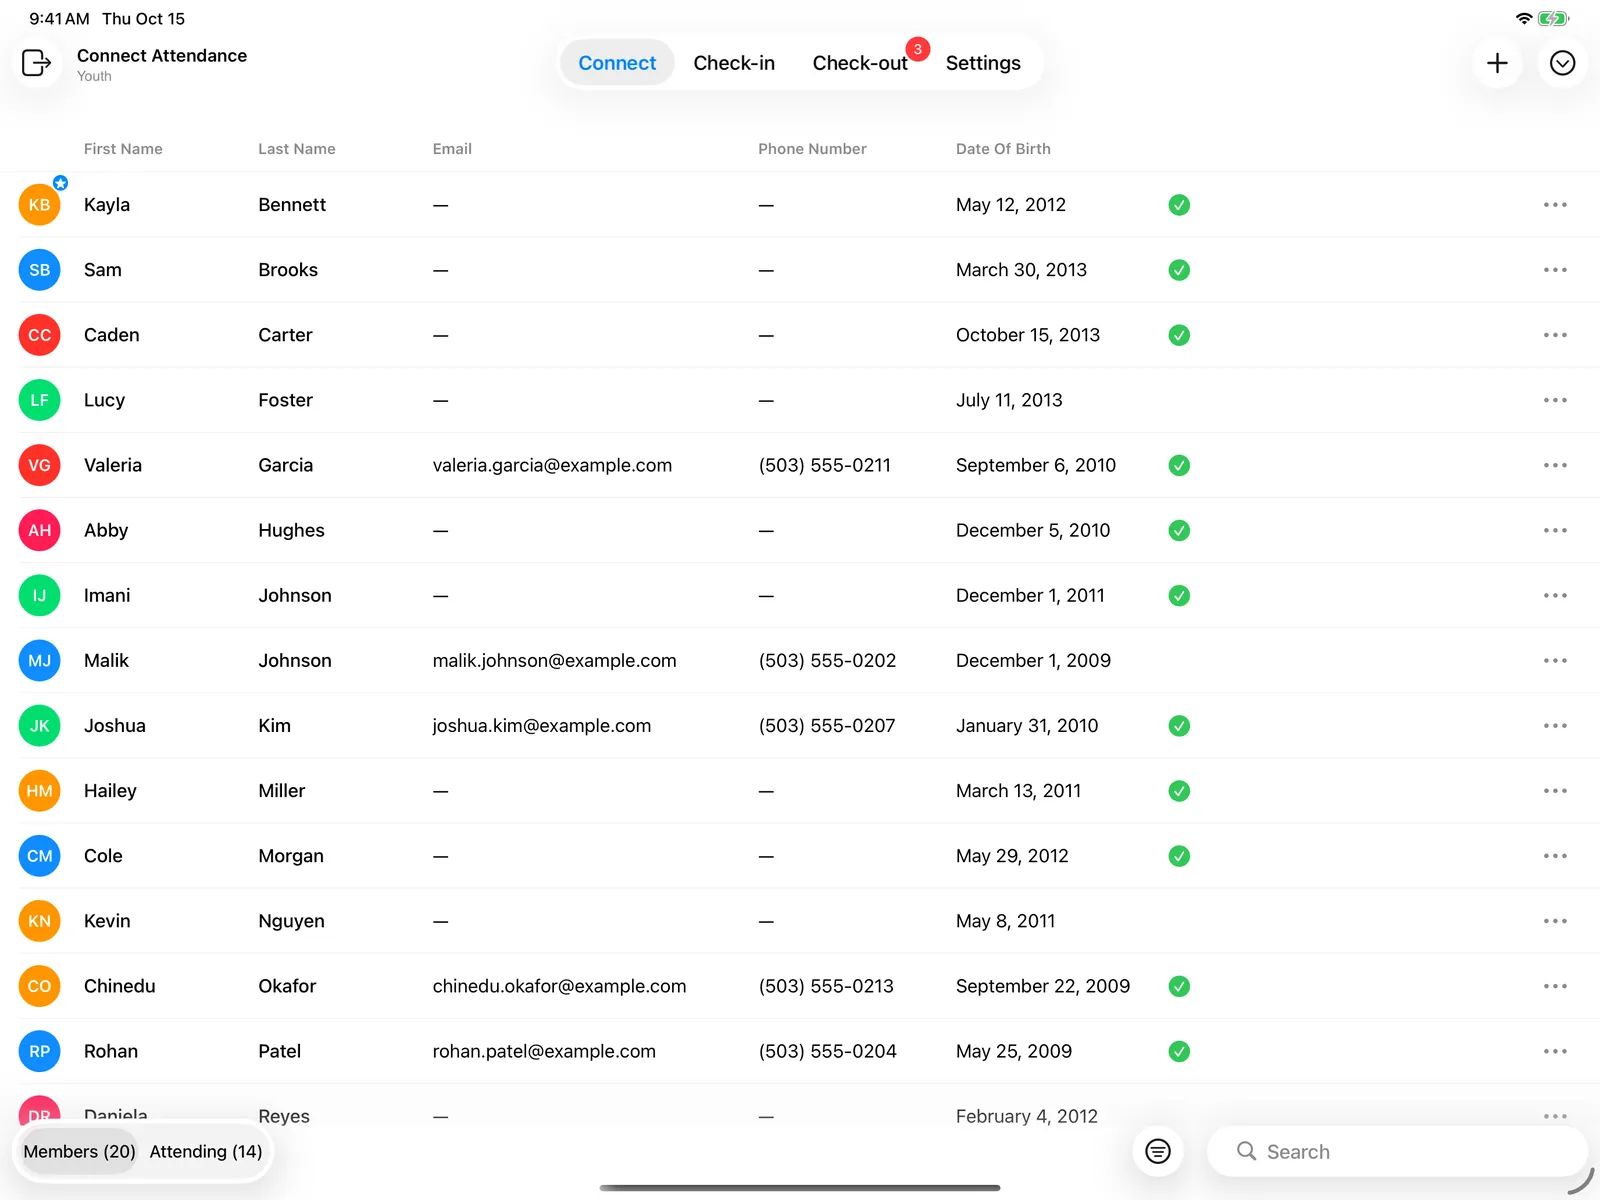The width and height of the screenshot is (1600, 1200).
Task: Open the circled chevron dropdown menu
Action: tap(1562, 63)
